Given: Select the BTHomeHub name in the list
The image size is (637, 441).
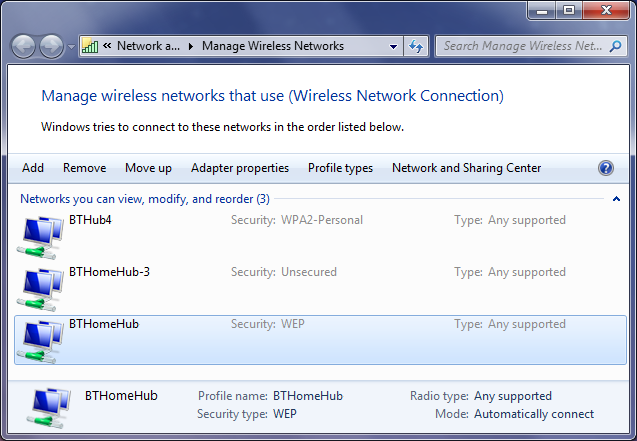Looking at the screenshot, I should click(104, 324).
